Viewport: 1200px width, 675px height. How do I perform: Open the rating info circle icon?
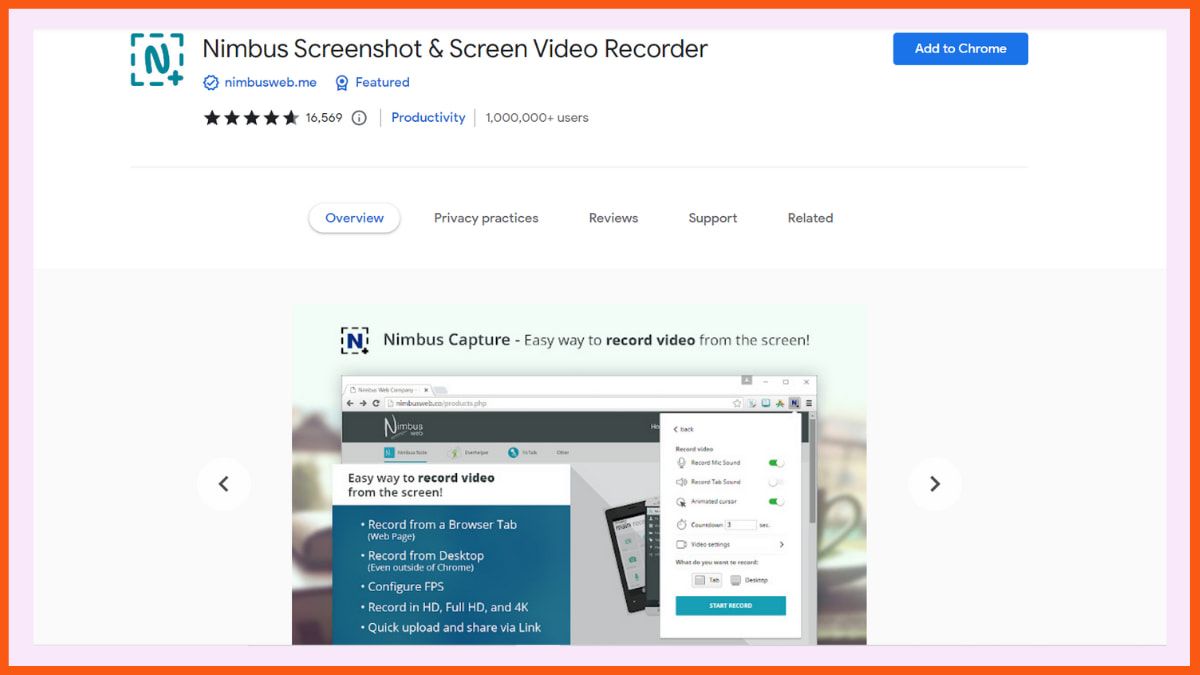pos(359,118)
